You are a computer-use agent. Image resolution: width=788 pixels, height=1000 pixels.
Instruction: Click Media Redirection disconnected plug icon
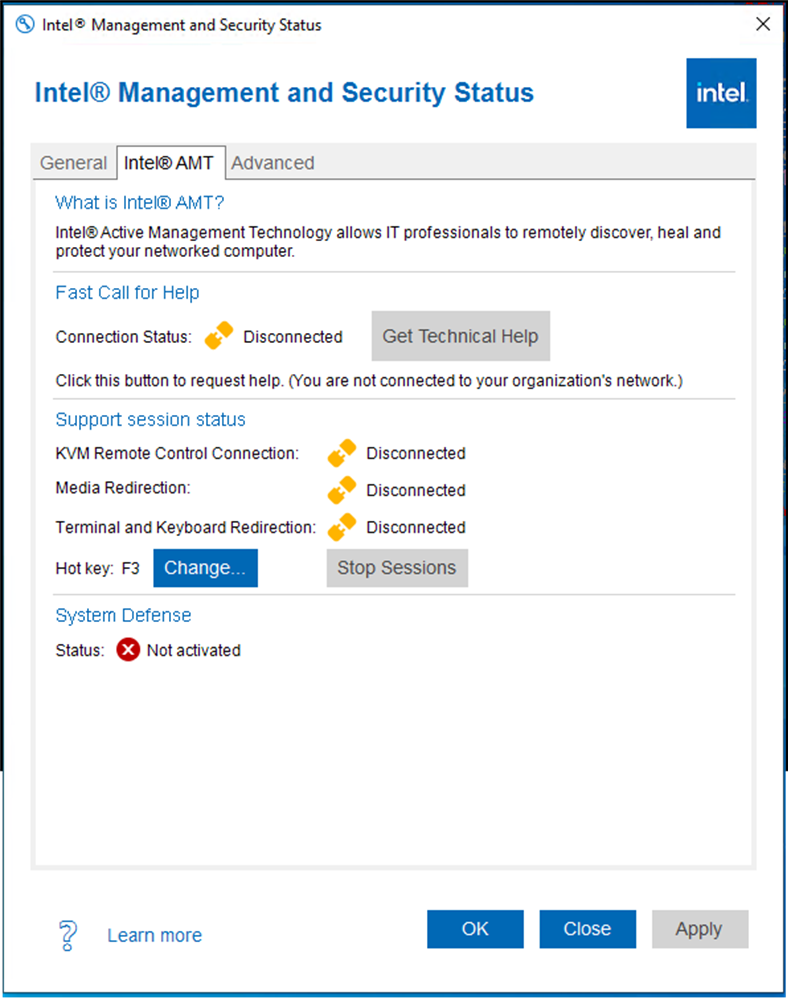coord(342,490)
